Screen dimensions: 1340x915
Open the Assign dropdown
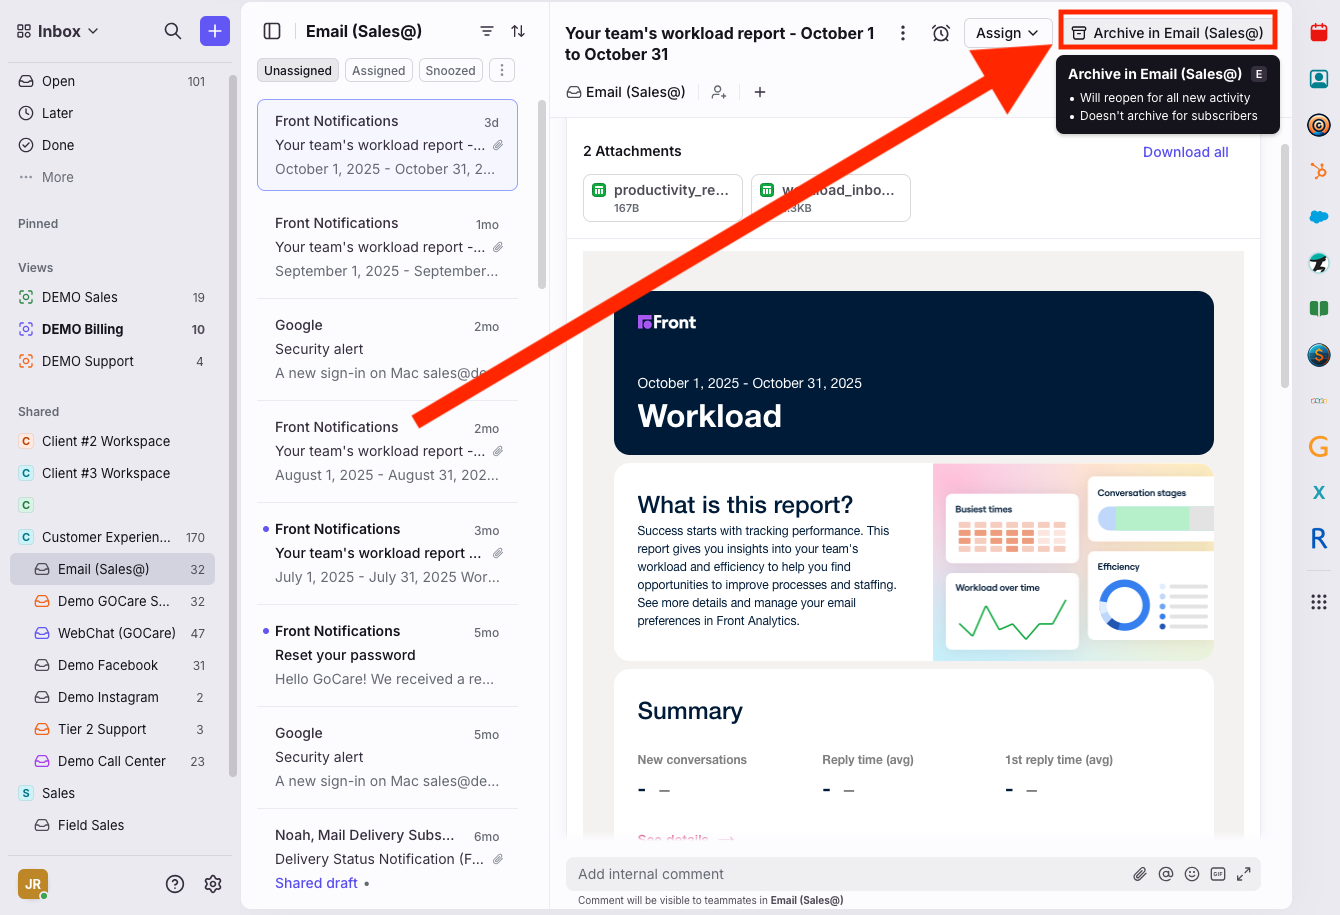1007,33
